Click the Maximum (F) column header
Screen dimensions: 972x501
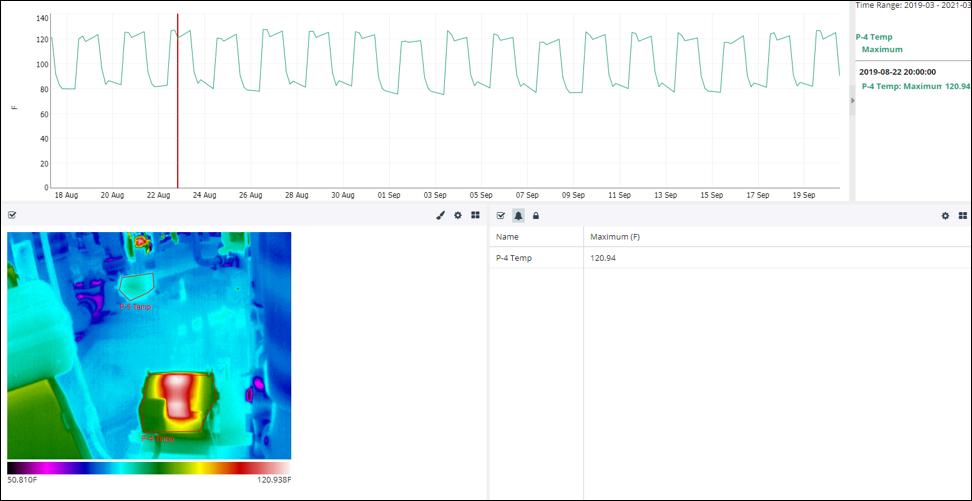pos(614,237)
